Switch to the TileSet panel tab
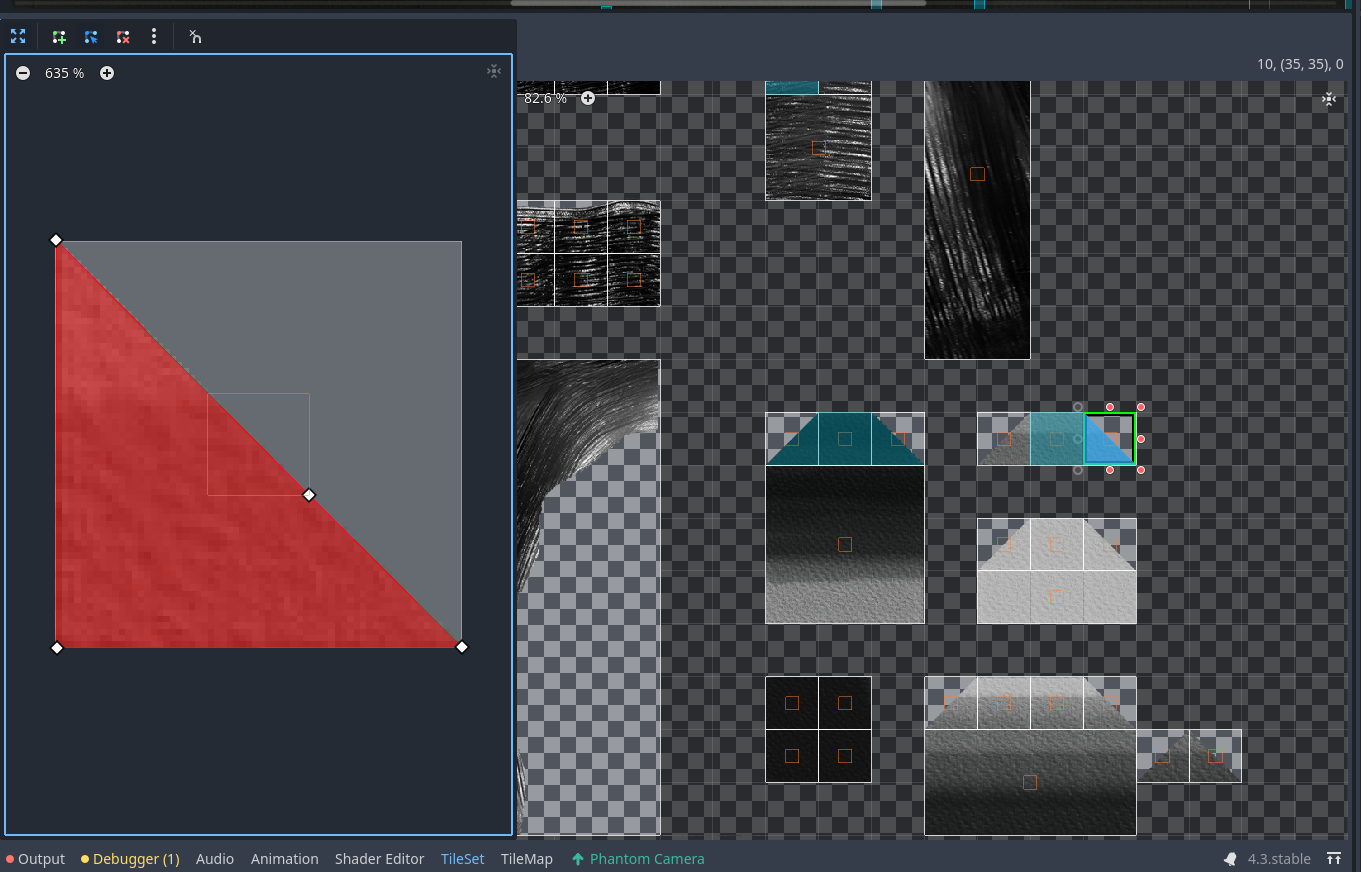This screenshot has height=872, width=1361. point(463,859)
